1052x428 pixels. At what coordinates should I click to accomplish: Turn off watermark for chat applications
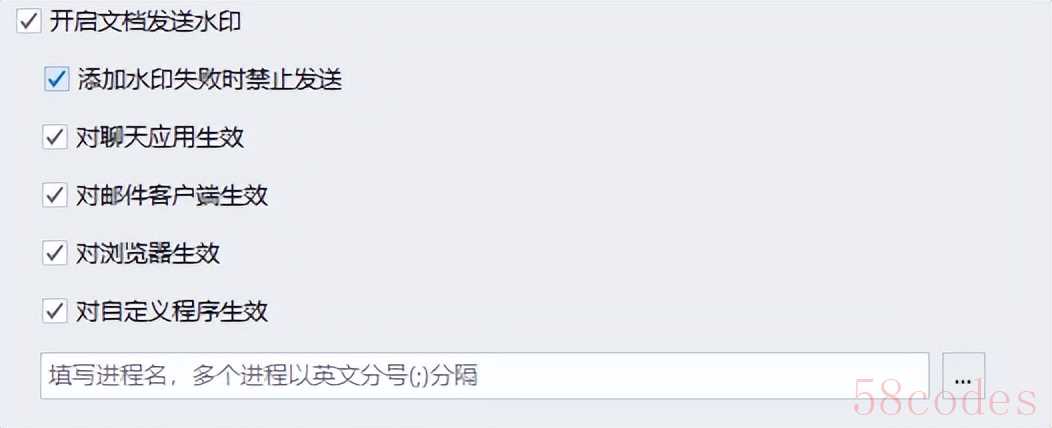coord(54,138)
